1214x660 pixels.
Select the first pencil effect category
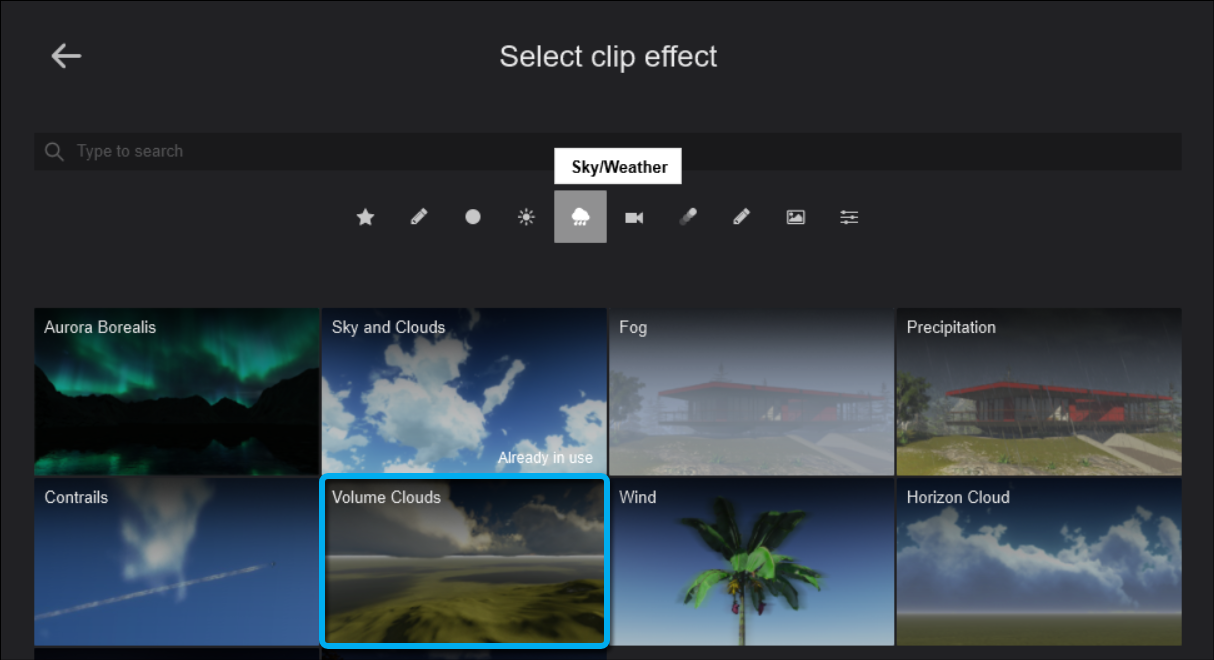tap(419, 217)
